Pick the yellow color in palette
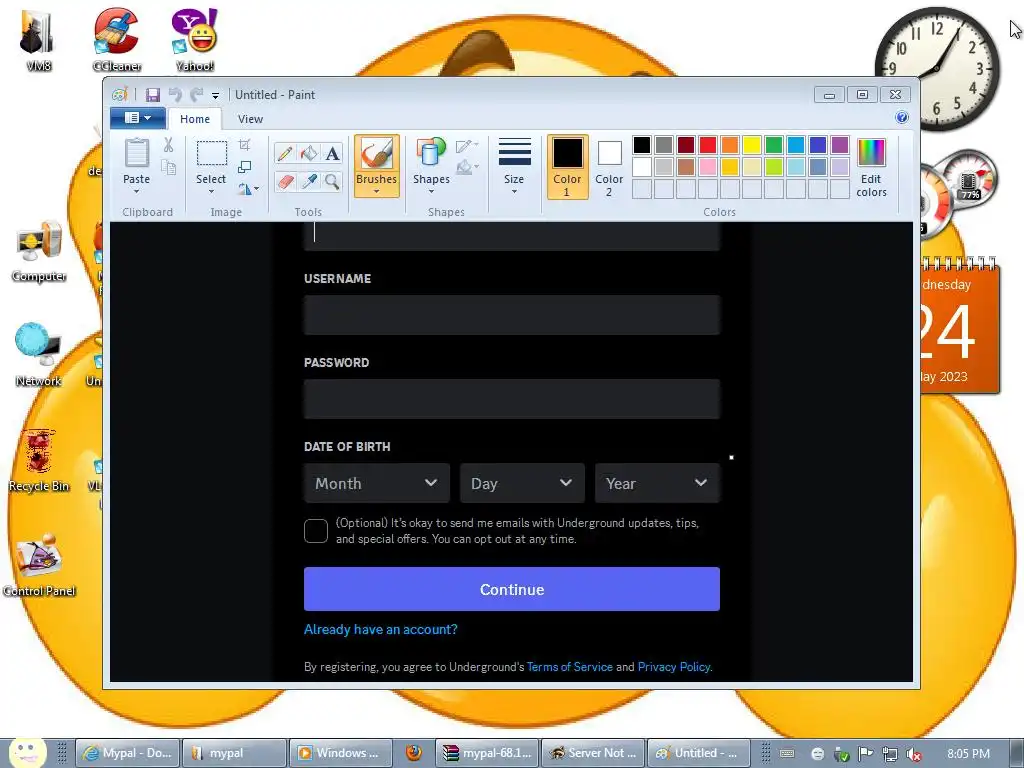This screenshot has height=768, width=1024. [x=752, y=145]
